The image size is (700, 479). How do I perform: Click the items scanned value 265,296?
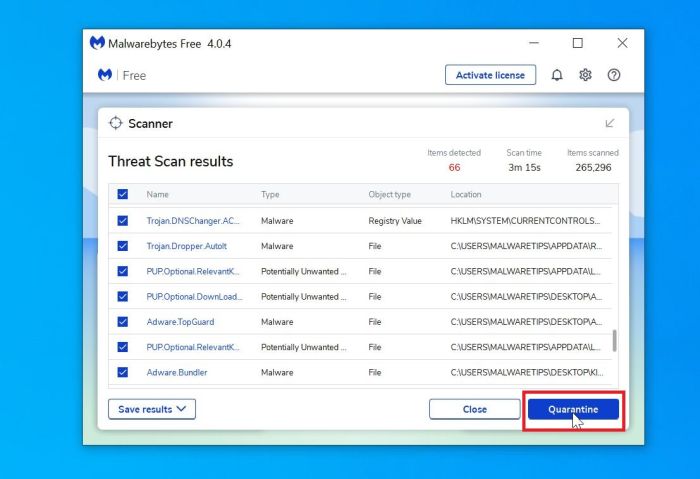pos(593,167)
